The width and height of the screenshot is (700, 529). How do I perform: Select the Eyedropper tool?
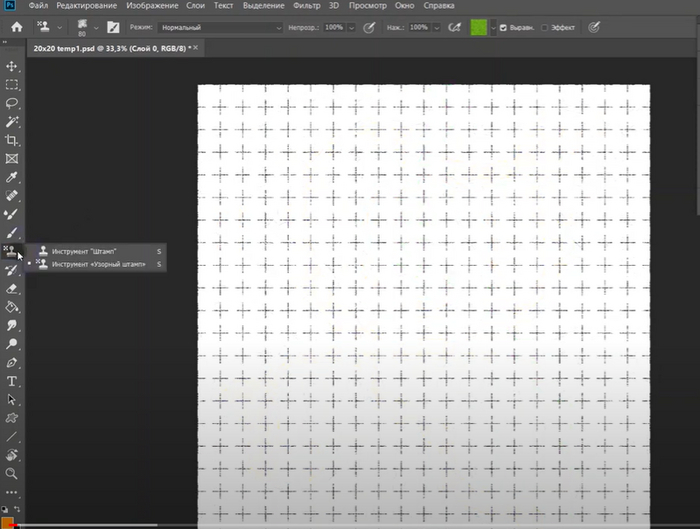tap(12, 178)
